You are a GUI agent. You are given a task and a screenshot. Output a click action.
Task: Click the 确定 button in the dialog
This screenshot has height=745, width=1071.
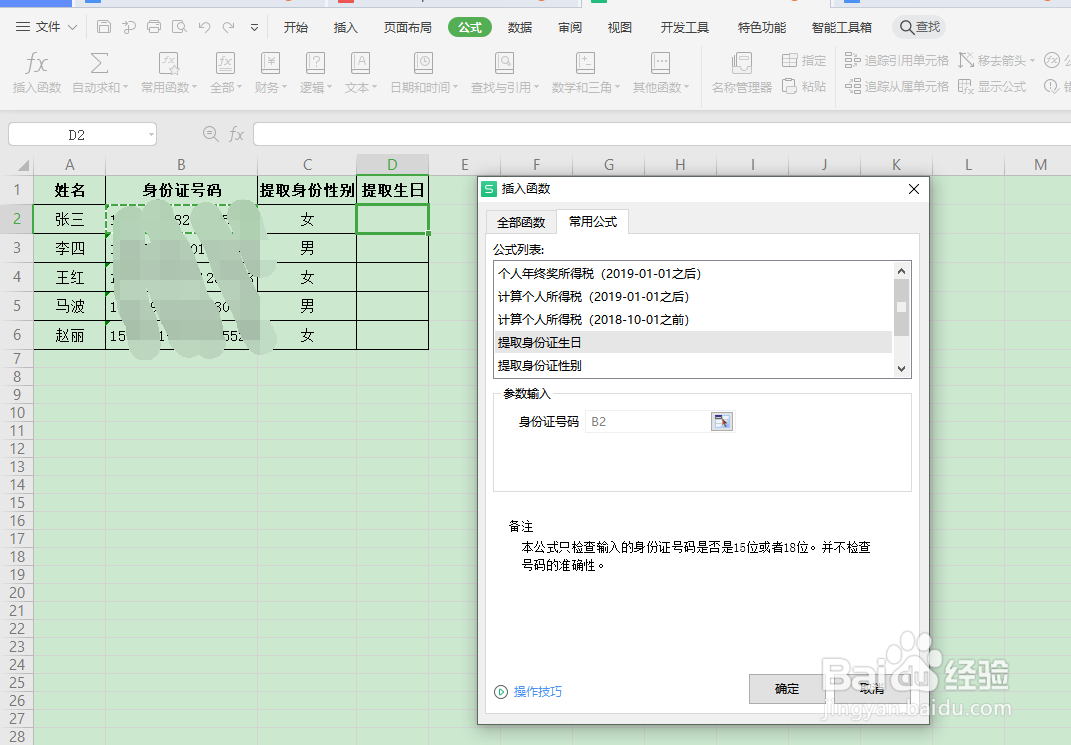click(785, 689)
